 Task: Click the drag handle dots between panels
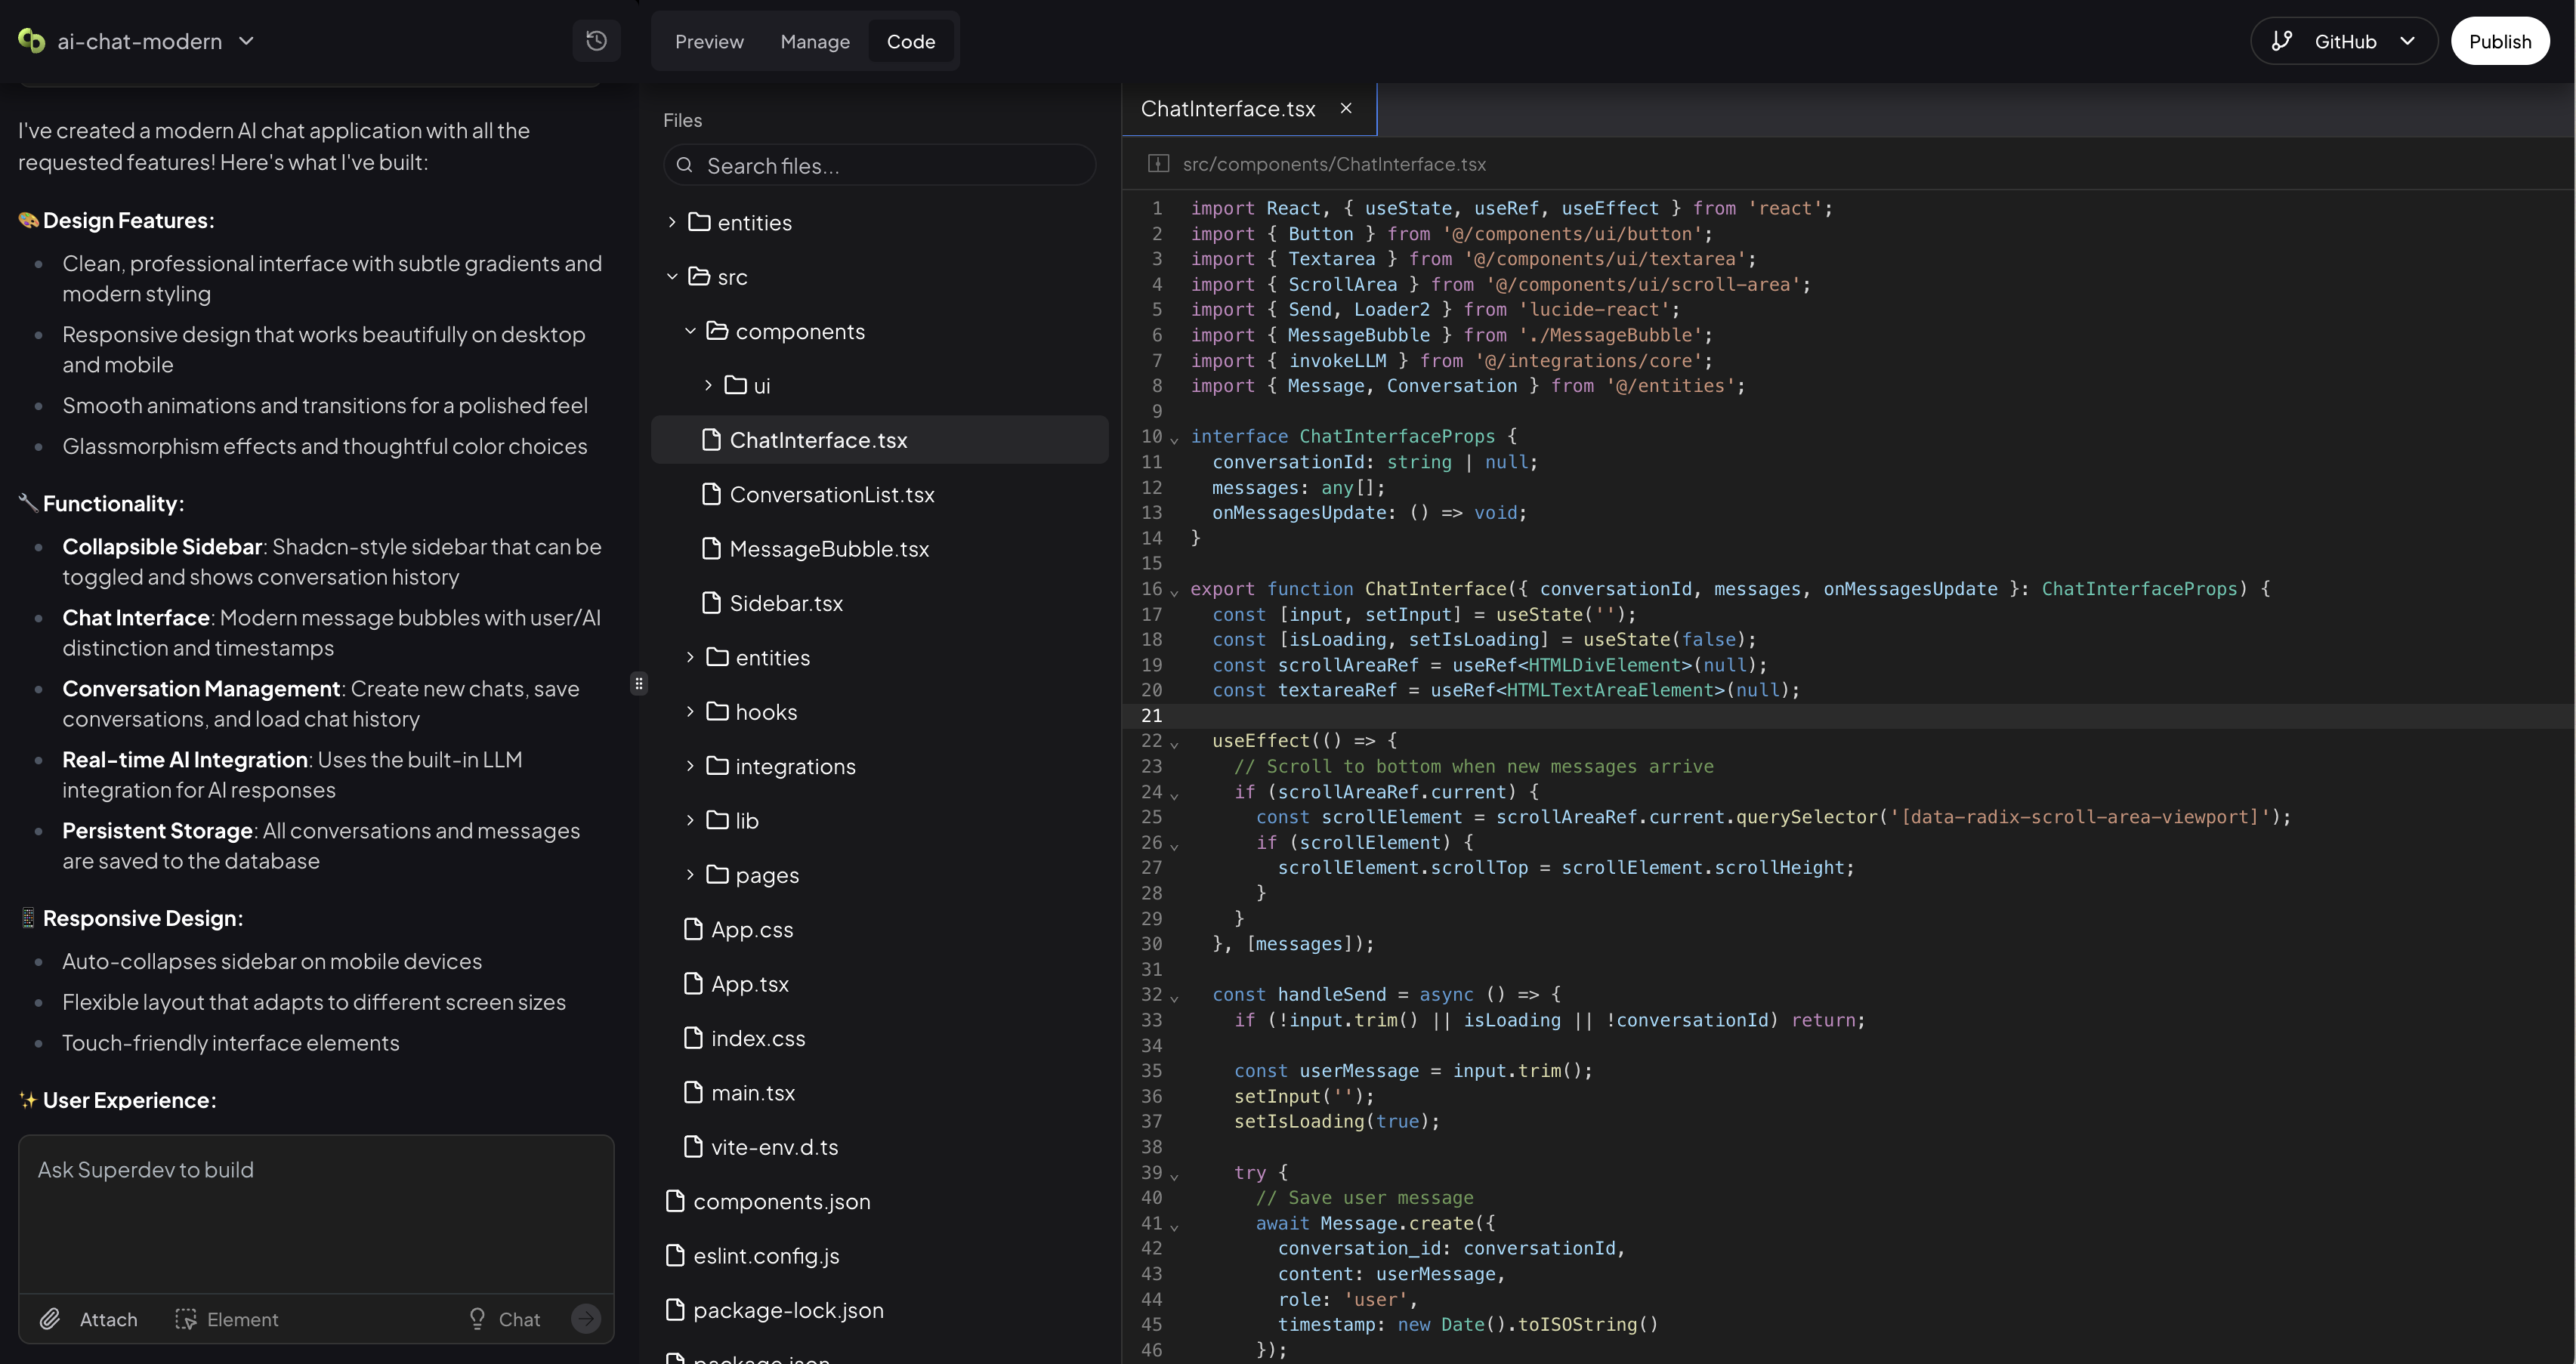coord(639,683)
